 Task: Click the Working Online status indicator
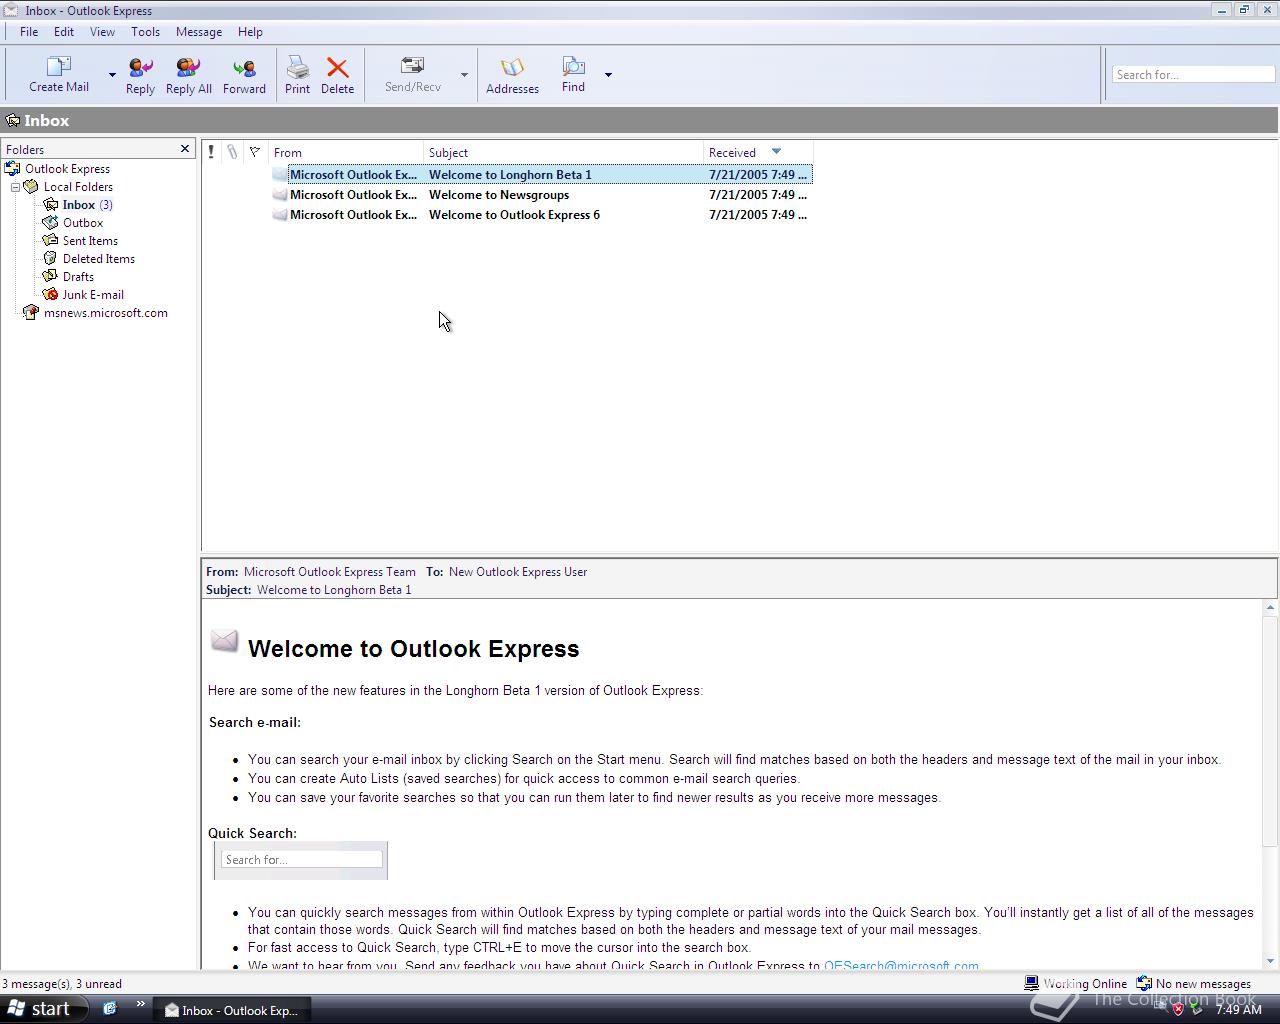(x=1075, y=984)
